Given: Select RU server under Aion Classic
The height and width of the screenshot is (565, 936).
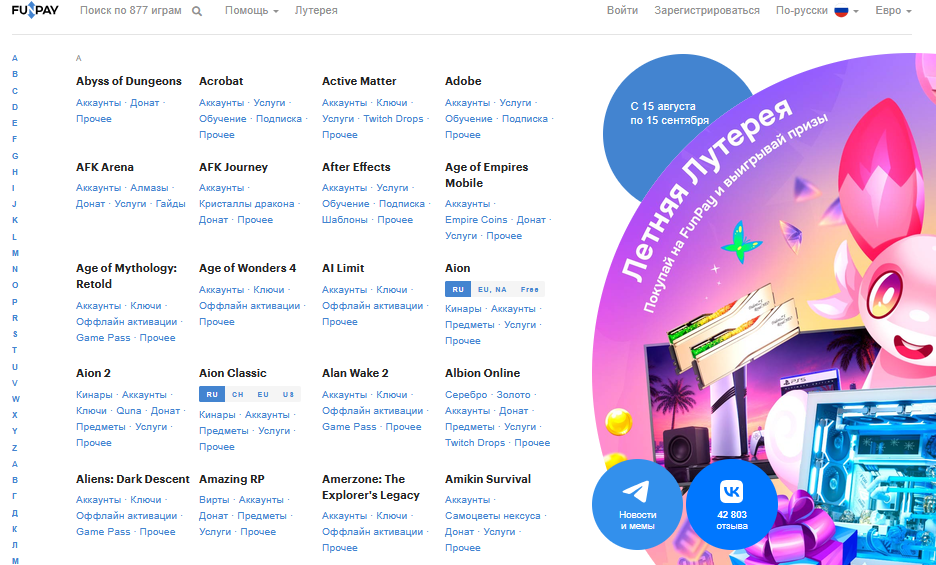Looking at the screenshot, I should point(212,395).
